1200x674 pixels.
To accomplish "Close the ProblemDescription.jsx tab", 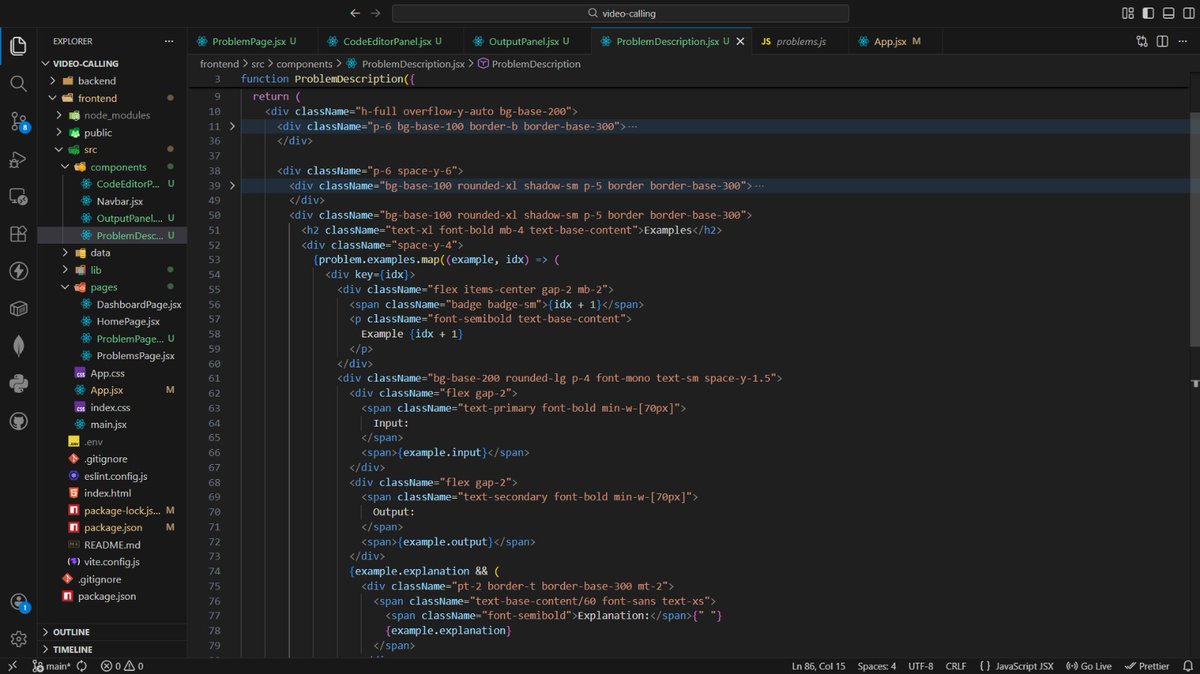I will 739,41.
